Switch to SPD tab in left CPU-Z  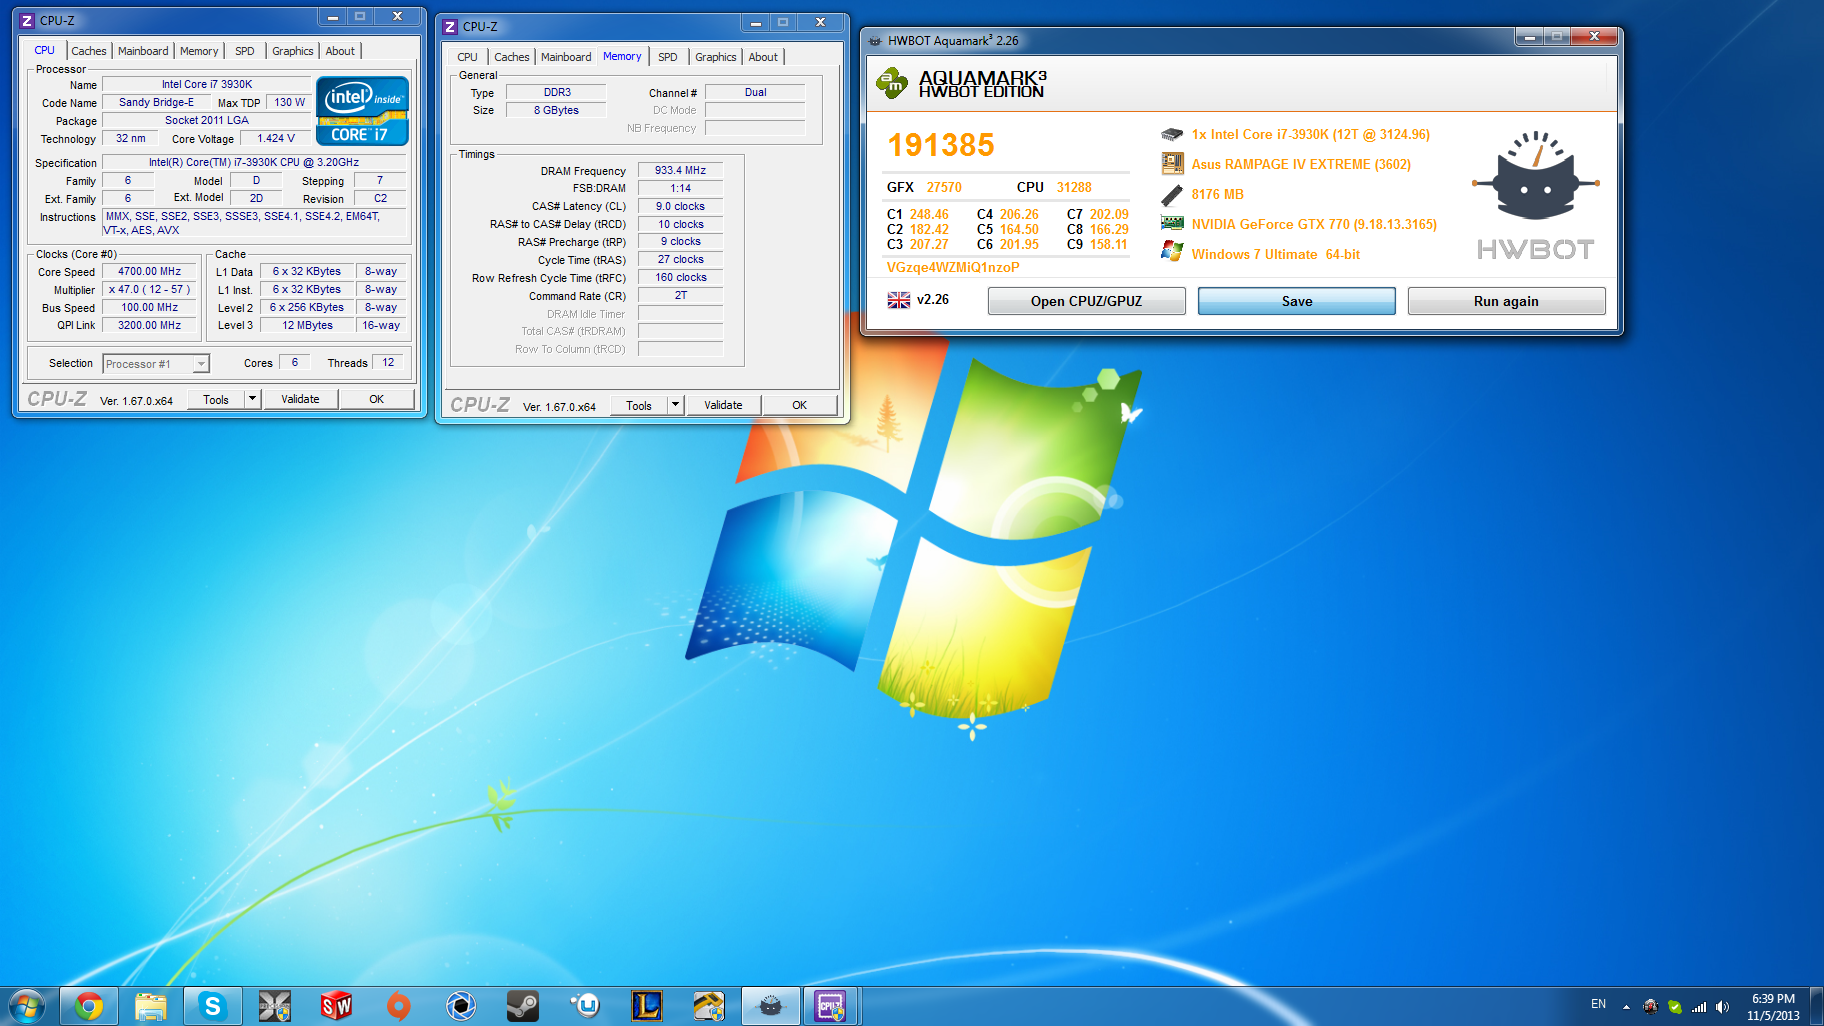[x=245, y=51]
